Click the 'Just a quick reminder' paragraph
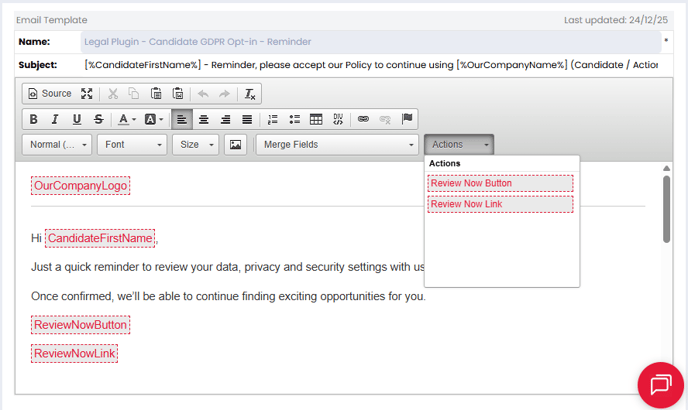Image resolution: width=688 pixels, height=410 pixels. (228, 267)
